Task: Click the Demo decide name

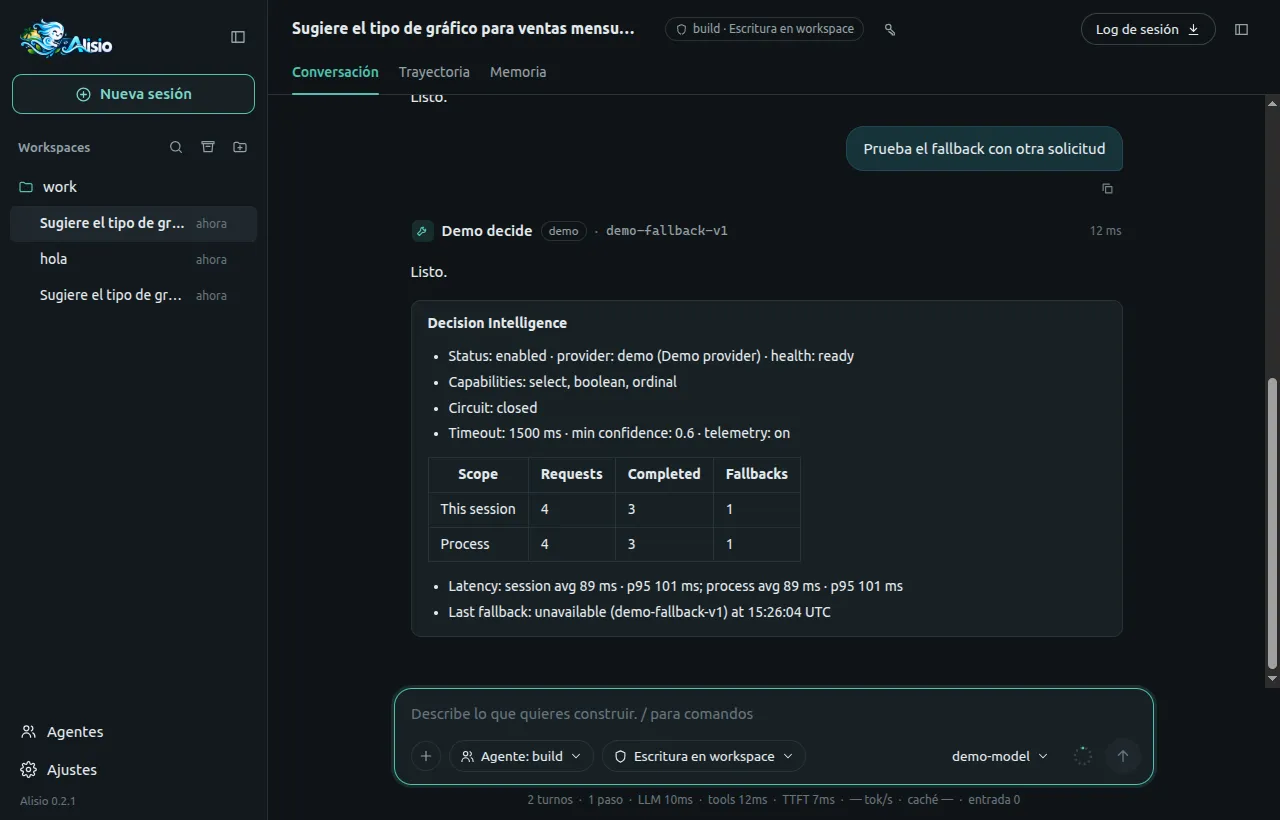Action: pos(487,231)
